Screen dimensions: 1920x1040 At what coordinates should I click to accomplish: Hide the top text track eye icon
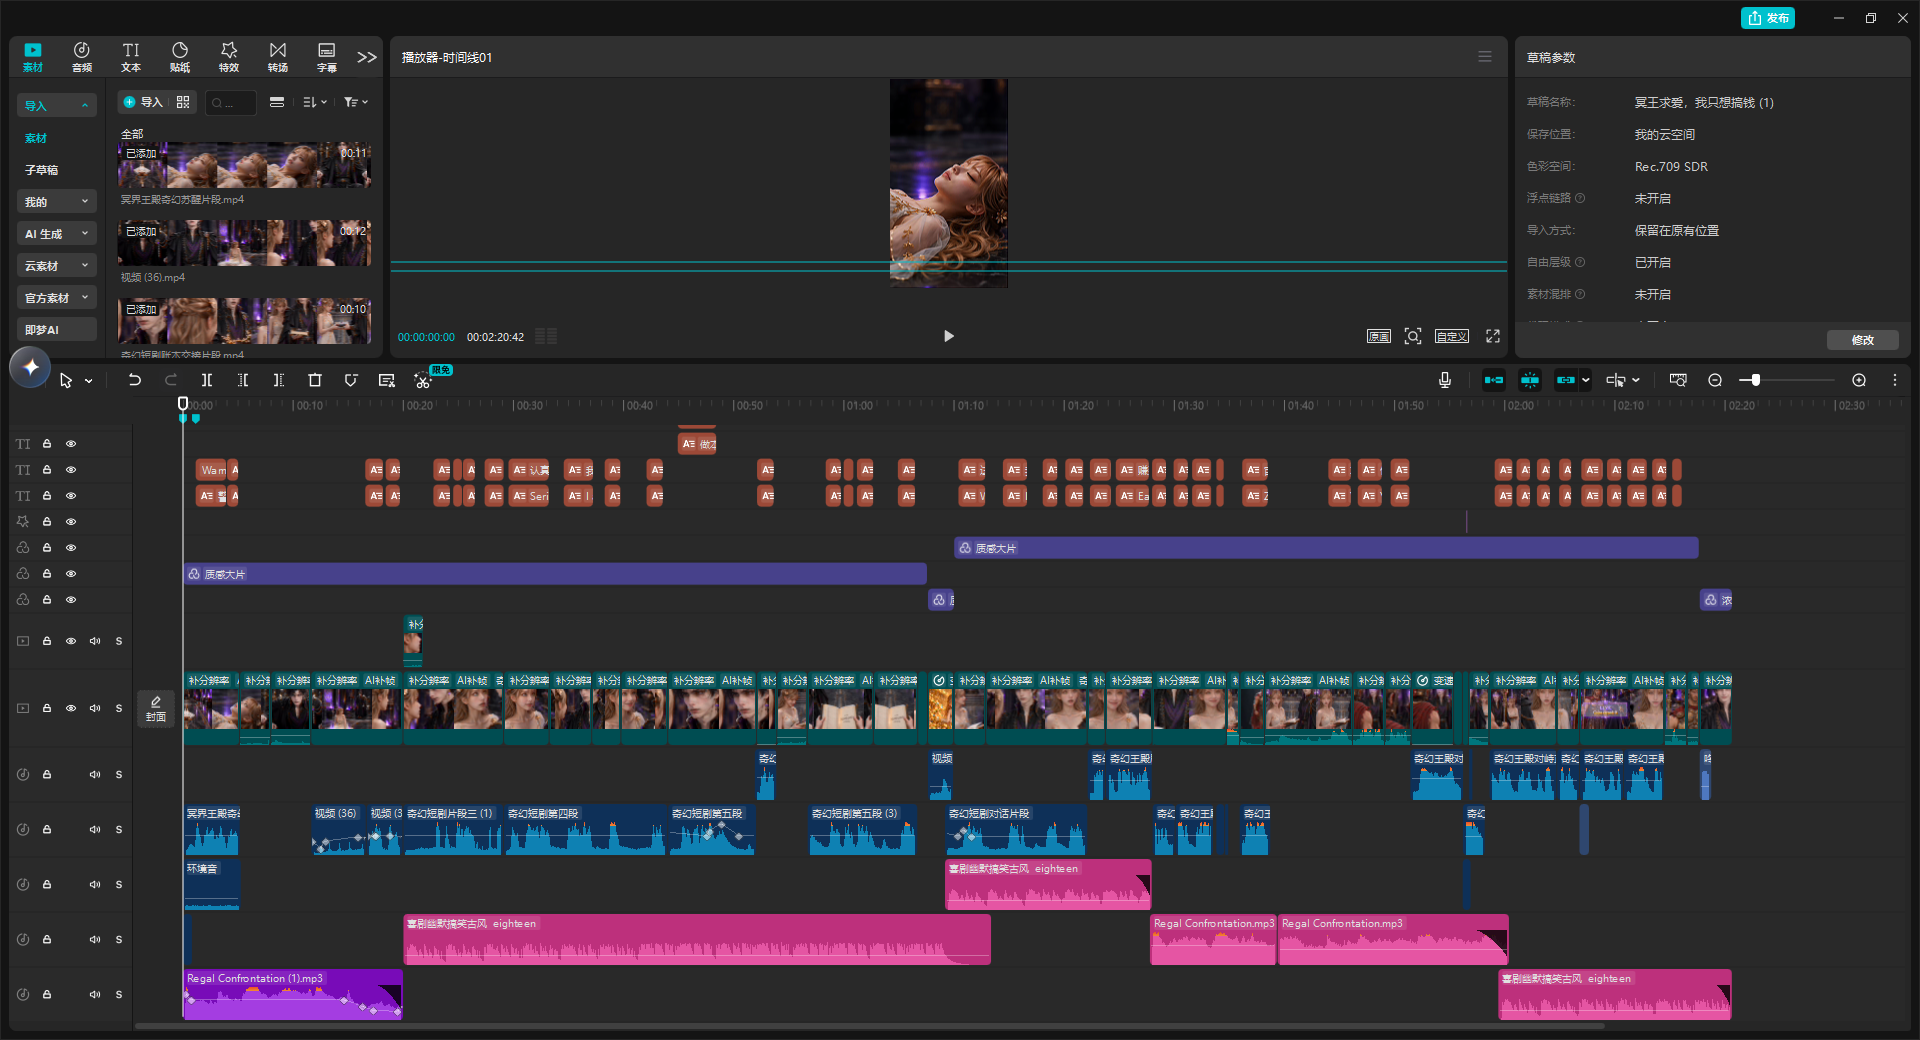71,444
